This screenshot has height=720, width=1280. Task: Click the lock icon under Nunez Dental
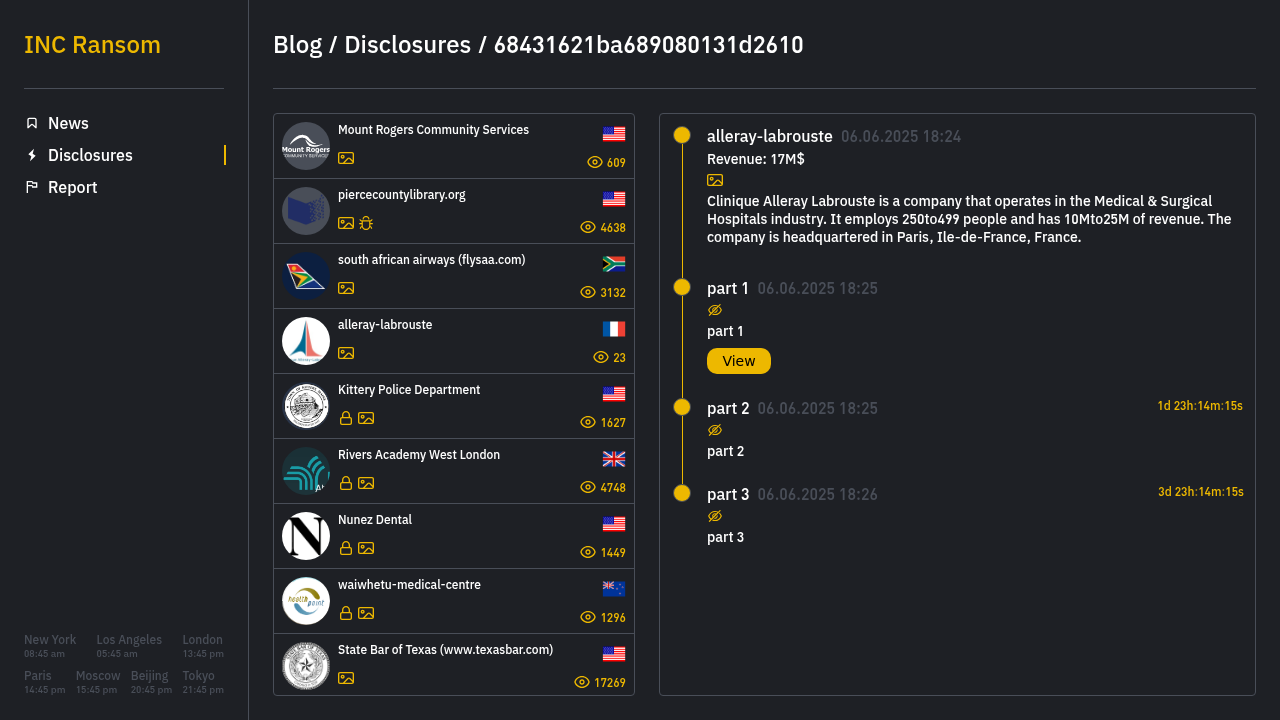tap(346, 548)
